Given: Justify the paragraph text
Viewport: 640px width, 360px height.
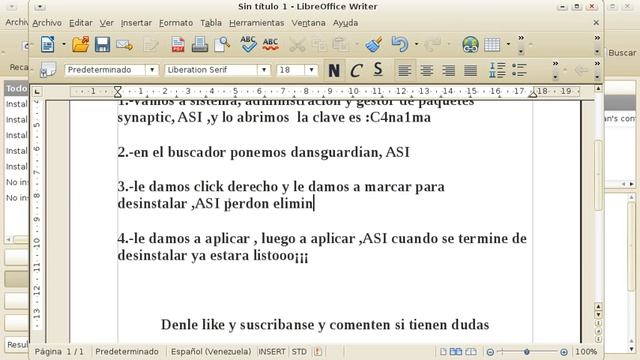Looking at the screenshot, I should pyautogui.click(x=471, y=71).
